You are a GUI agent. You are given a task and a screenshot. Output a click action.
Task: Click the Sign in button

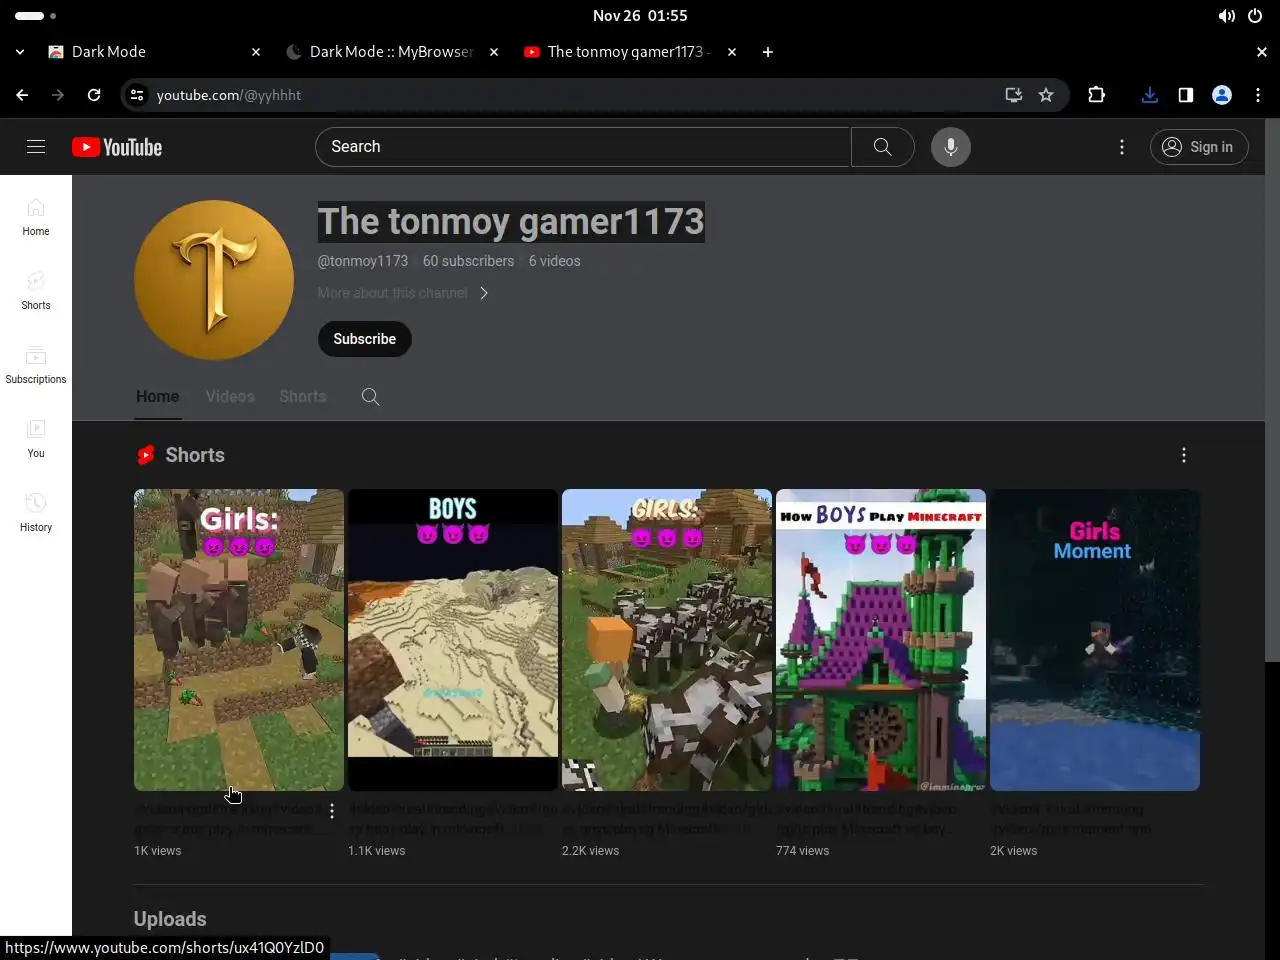[1199, 147]
